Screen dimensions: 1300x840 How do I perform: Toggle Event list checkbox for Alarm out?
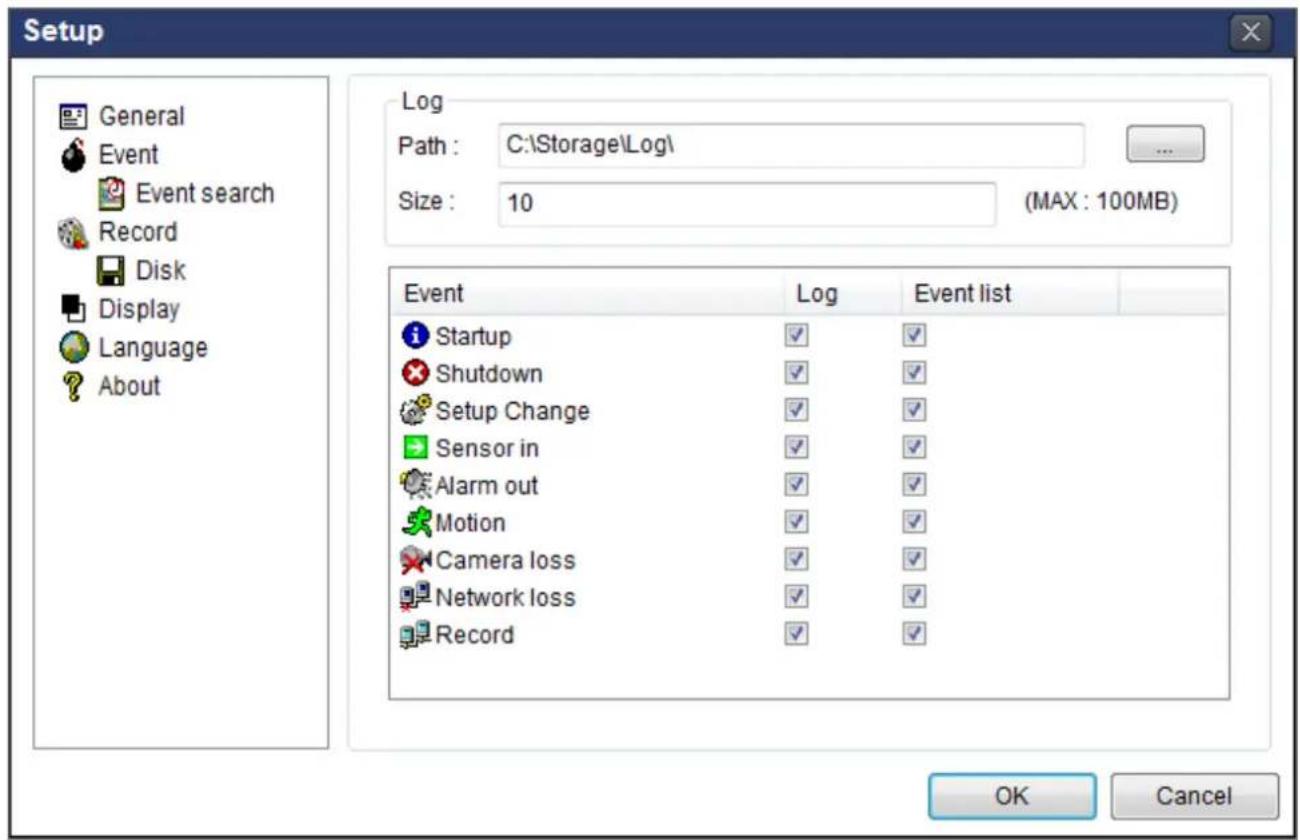(x=915, y=485)
